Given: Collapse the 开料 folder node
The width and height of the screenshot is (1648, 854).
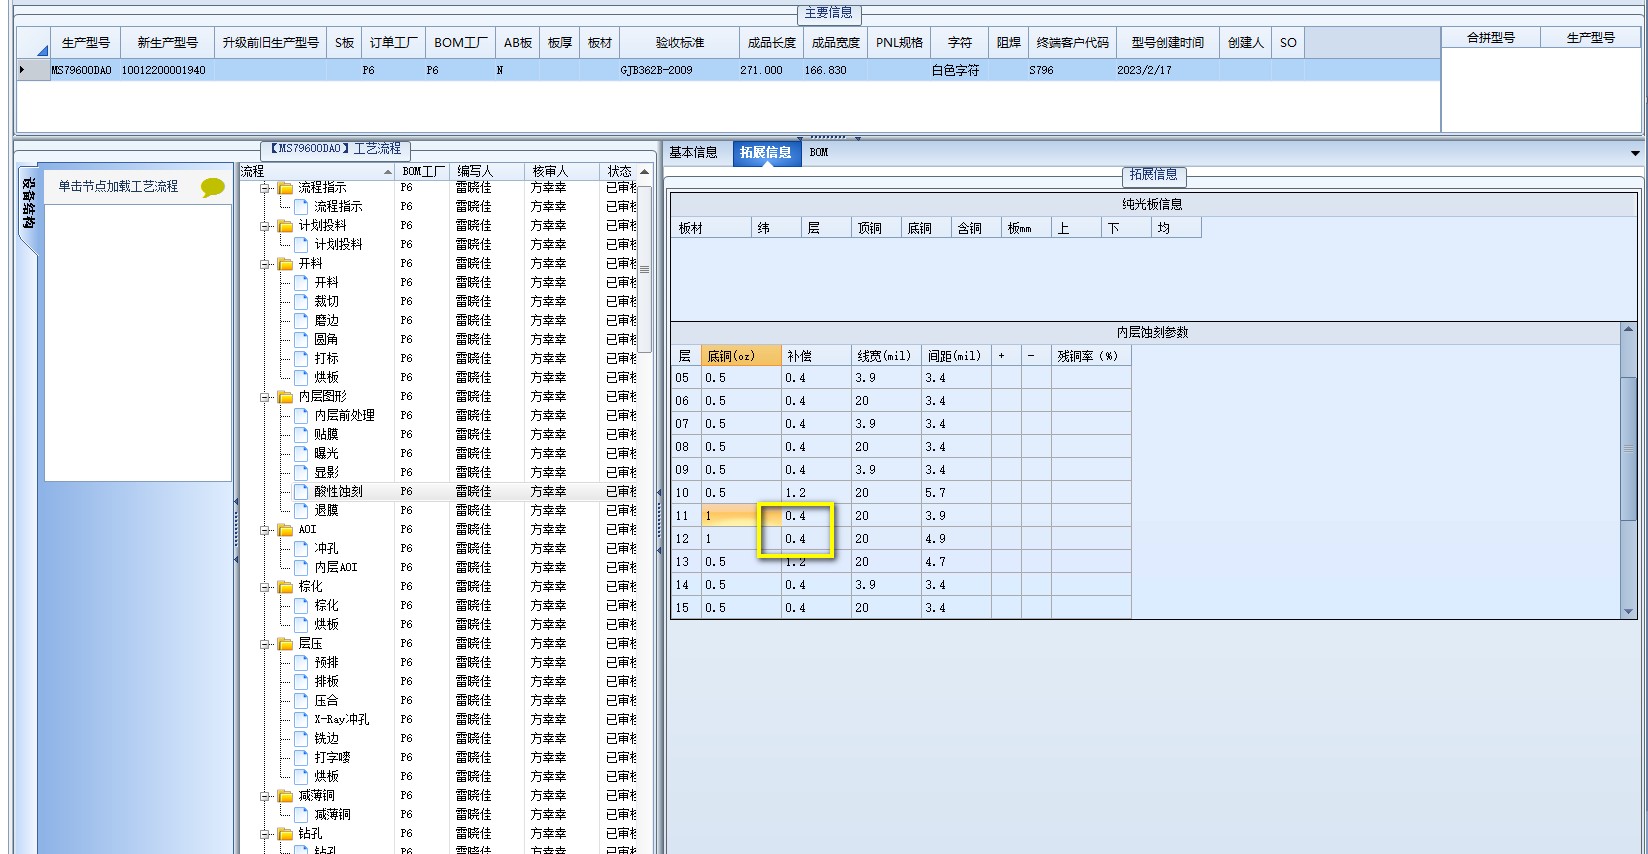Looking at the screenshot, I should click(266, 264).
